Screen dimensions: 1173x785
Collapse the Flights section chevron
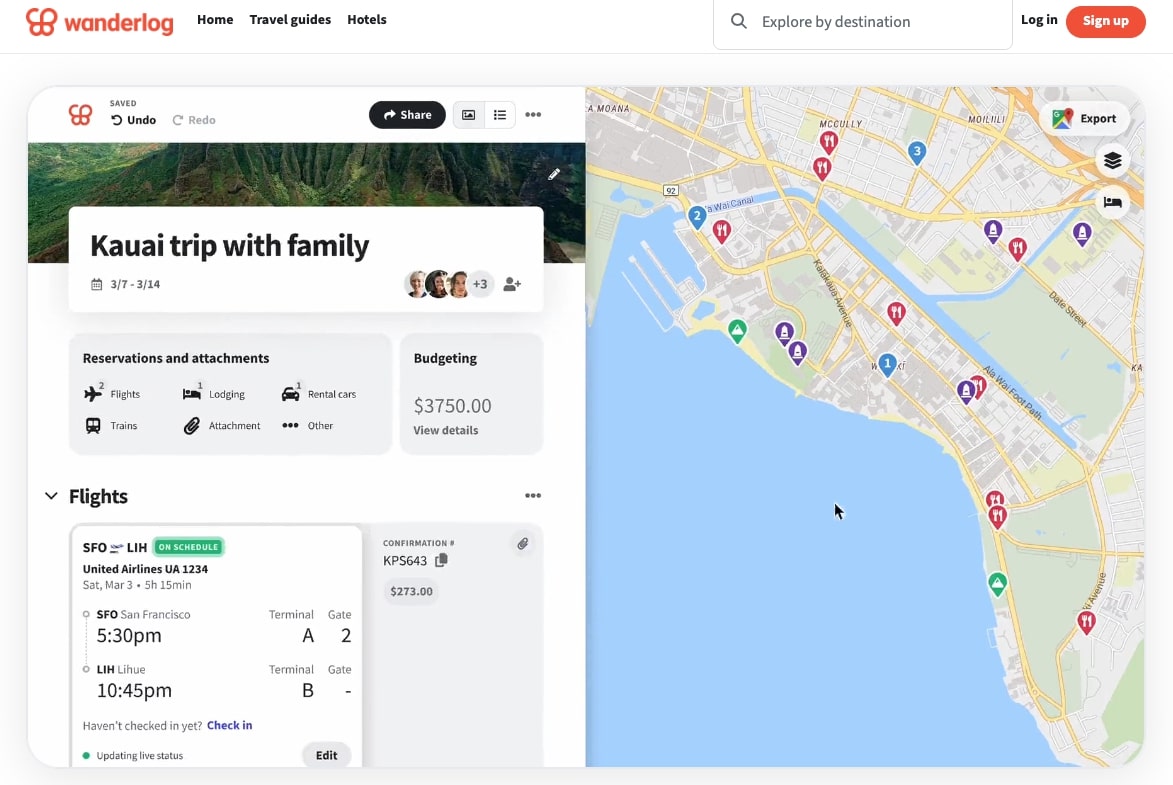51,495
